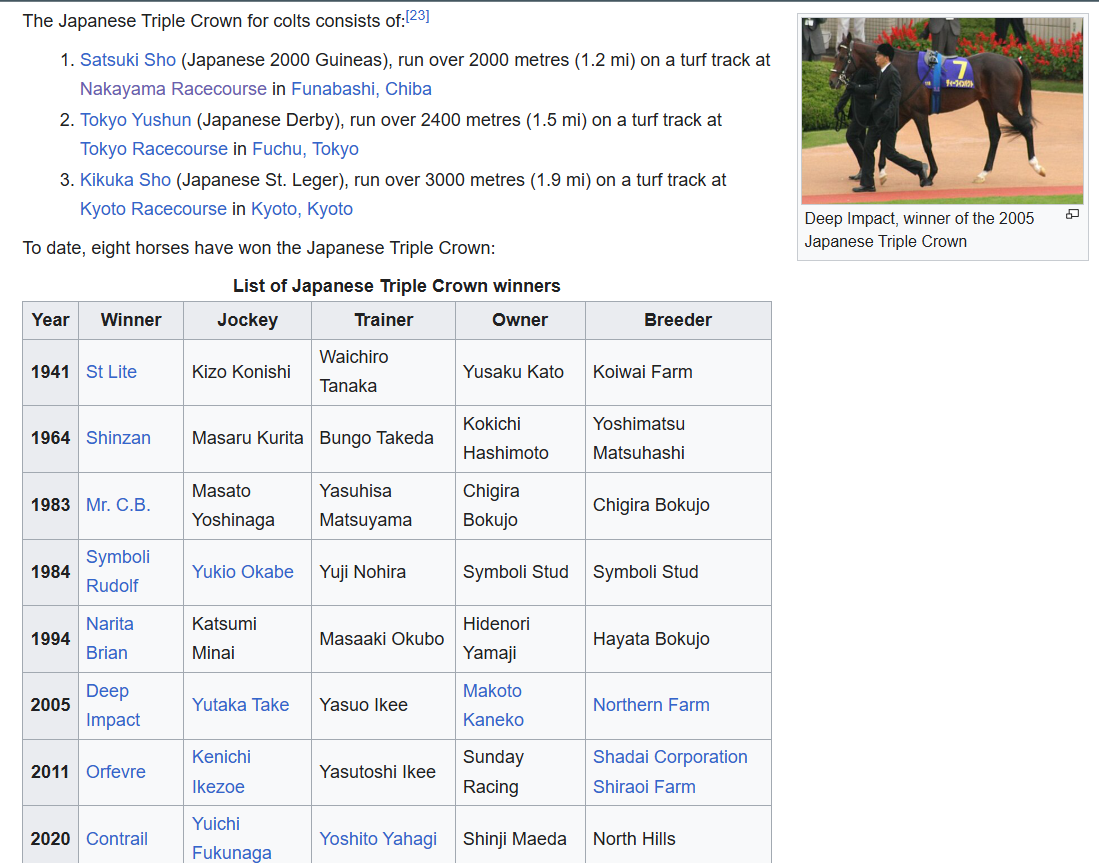Select the 1941 year cell
Image resolution: width=1099 pixels, height=863 pixels.
pyautogui.click(x=50, y=372)
